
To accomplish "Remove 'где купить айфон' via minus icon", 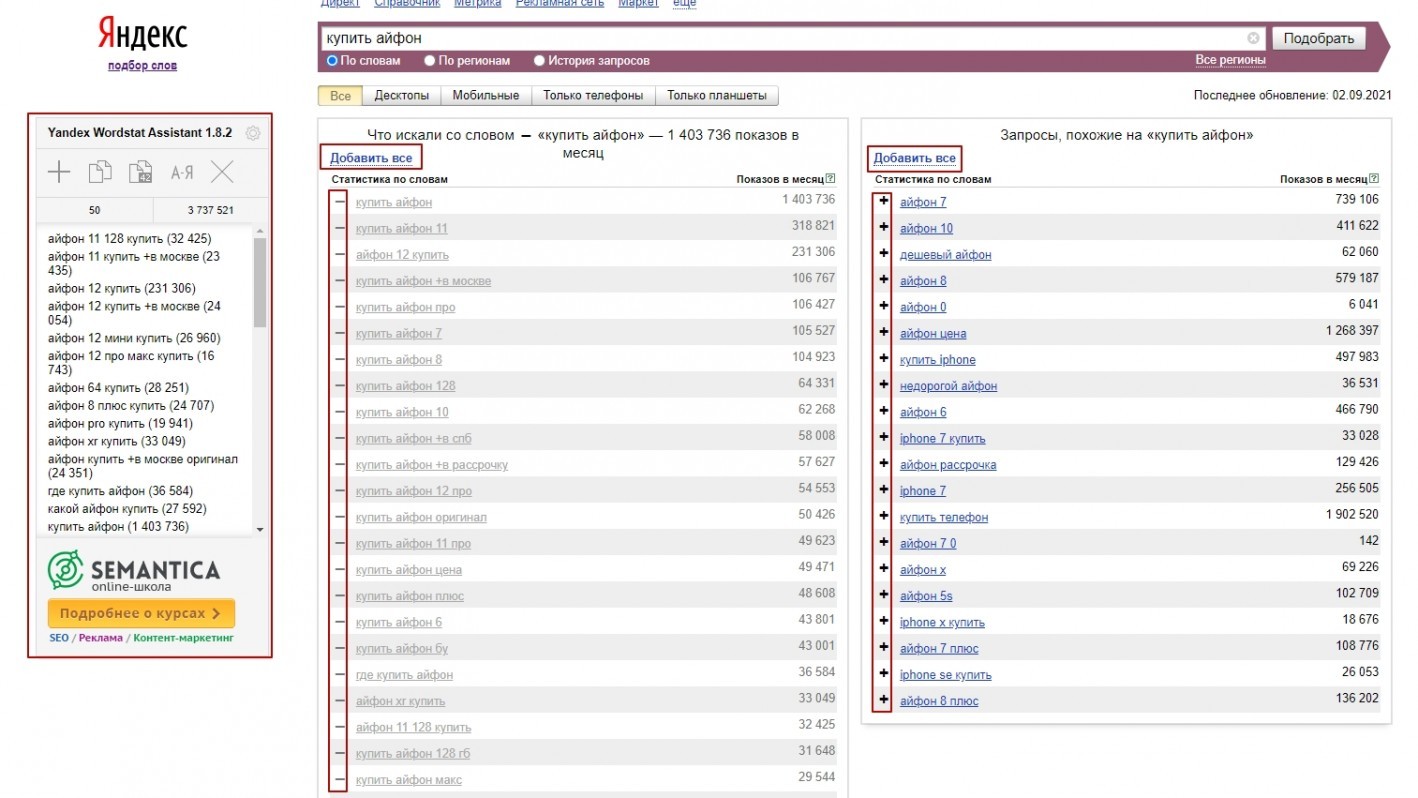I will [339, 675].
